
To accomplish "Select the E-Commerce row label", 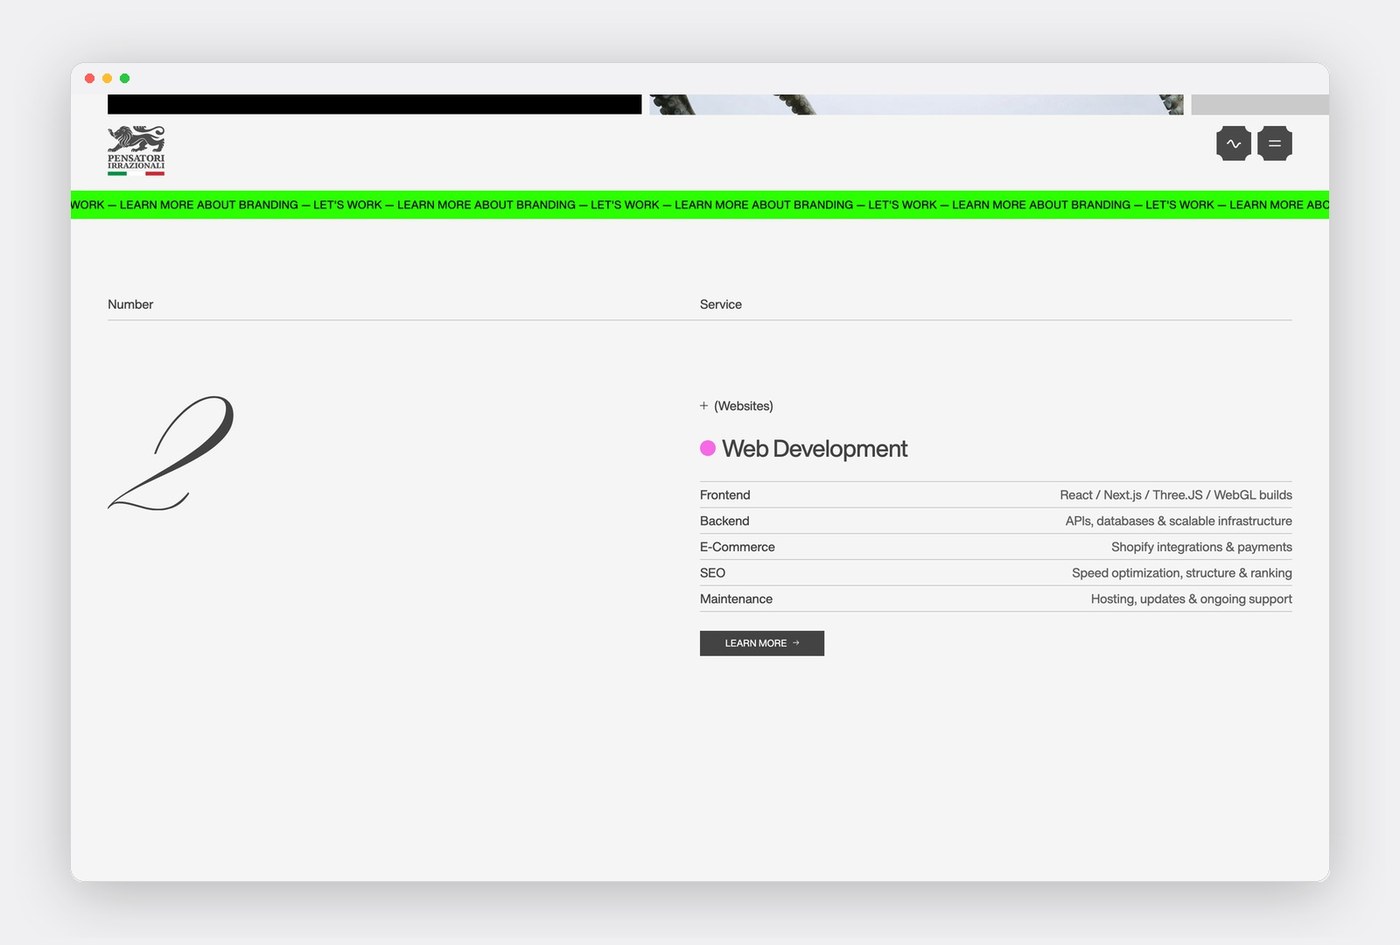I will coord(737,547).
